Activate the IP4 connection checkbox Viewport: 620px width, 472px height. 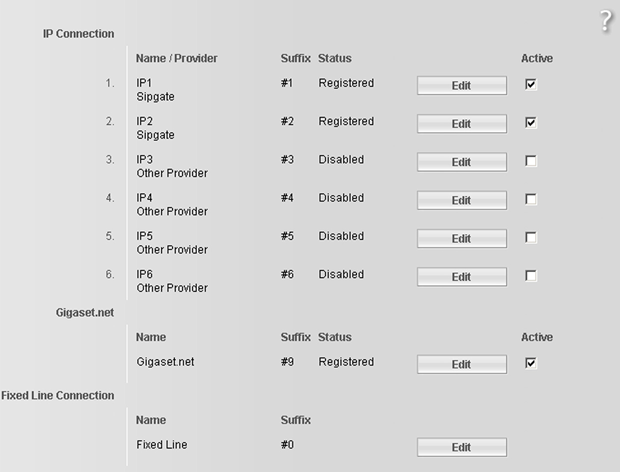tap(531, 199)
